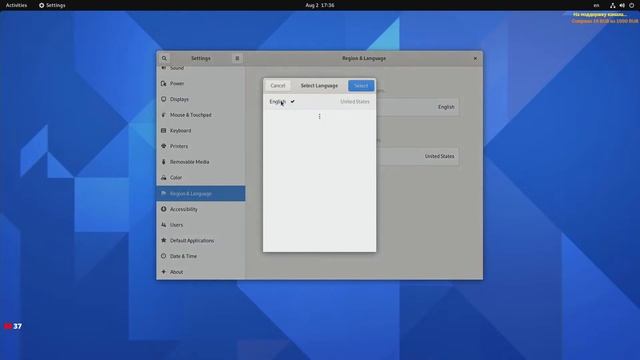Click the volume icon in top bar

[622, 5]
